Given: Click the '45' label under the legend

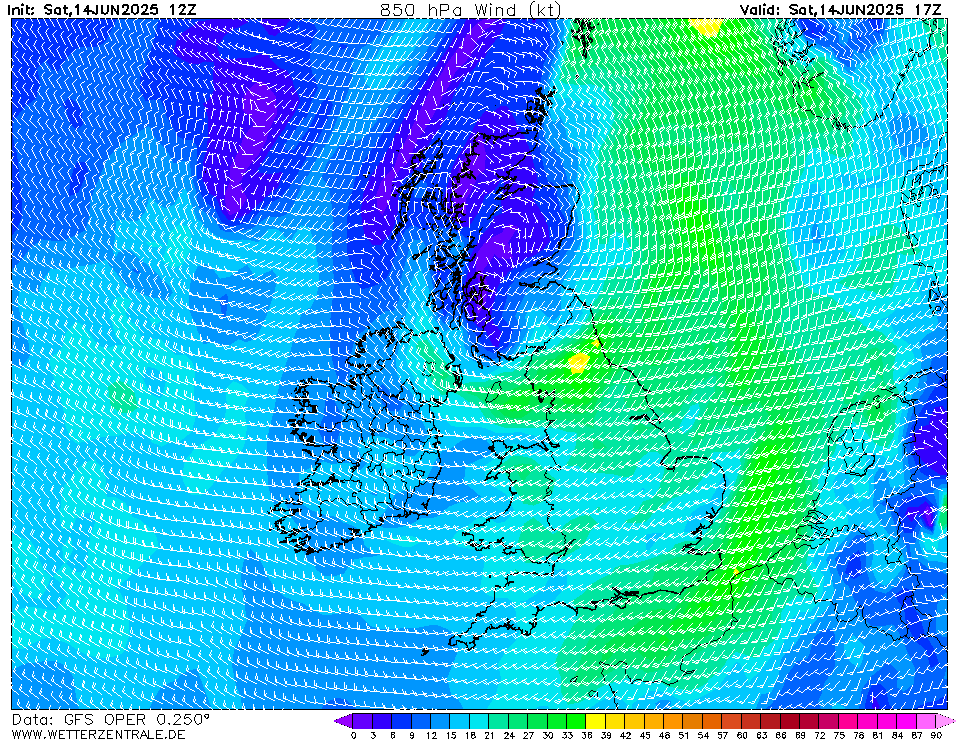Looking at the screenshot, I should (645, 735).
